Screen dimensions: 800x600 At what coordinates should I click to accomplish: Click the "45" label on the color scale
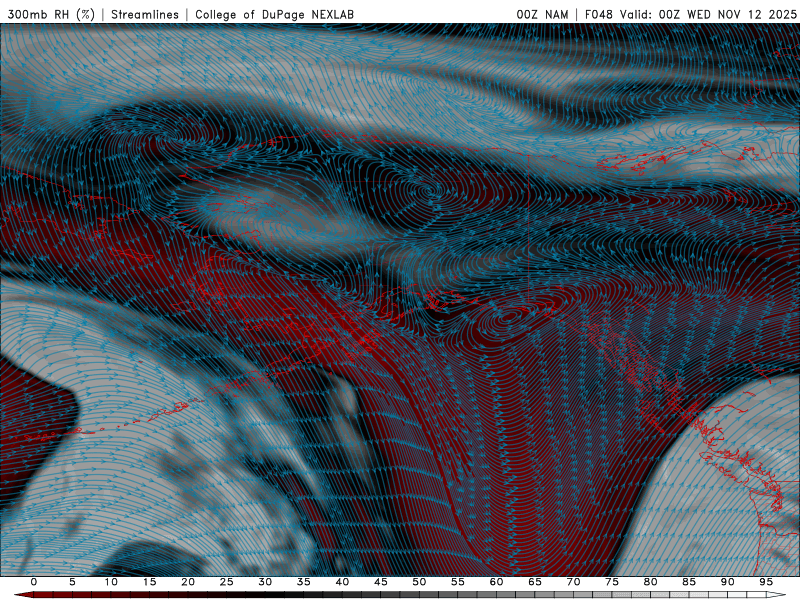[381, 582]
